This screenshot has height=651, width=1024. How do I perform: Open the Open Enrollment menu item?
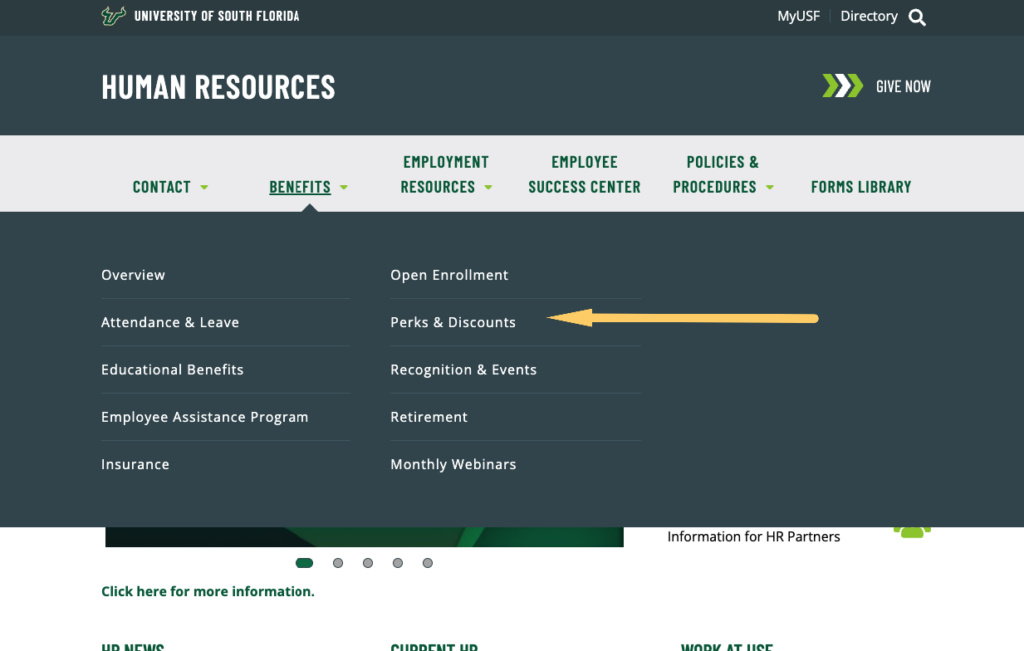pos(449,275)
